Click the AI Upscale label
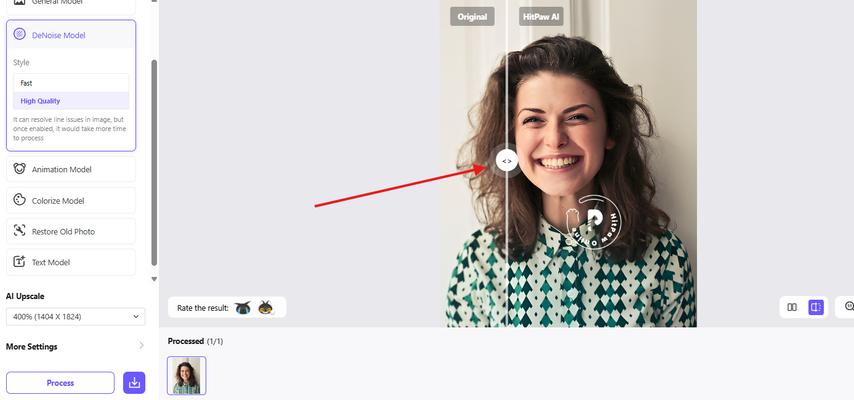The height and width of the screenshot is (400, 854). 25,296
